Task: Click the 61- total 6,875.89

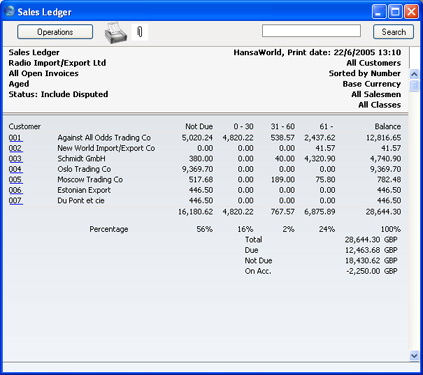Action: [320, 212]
